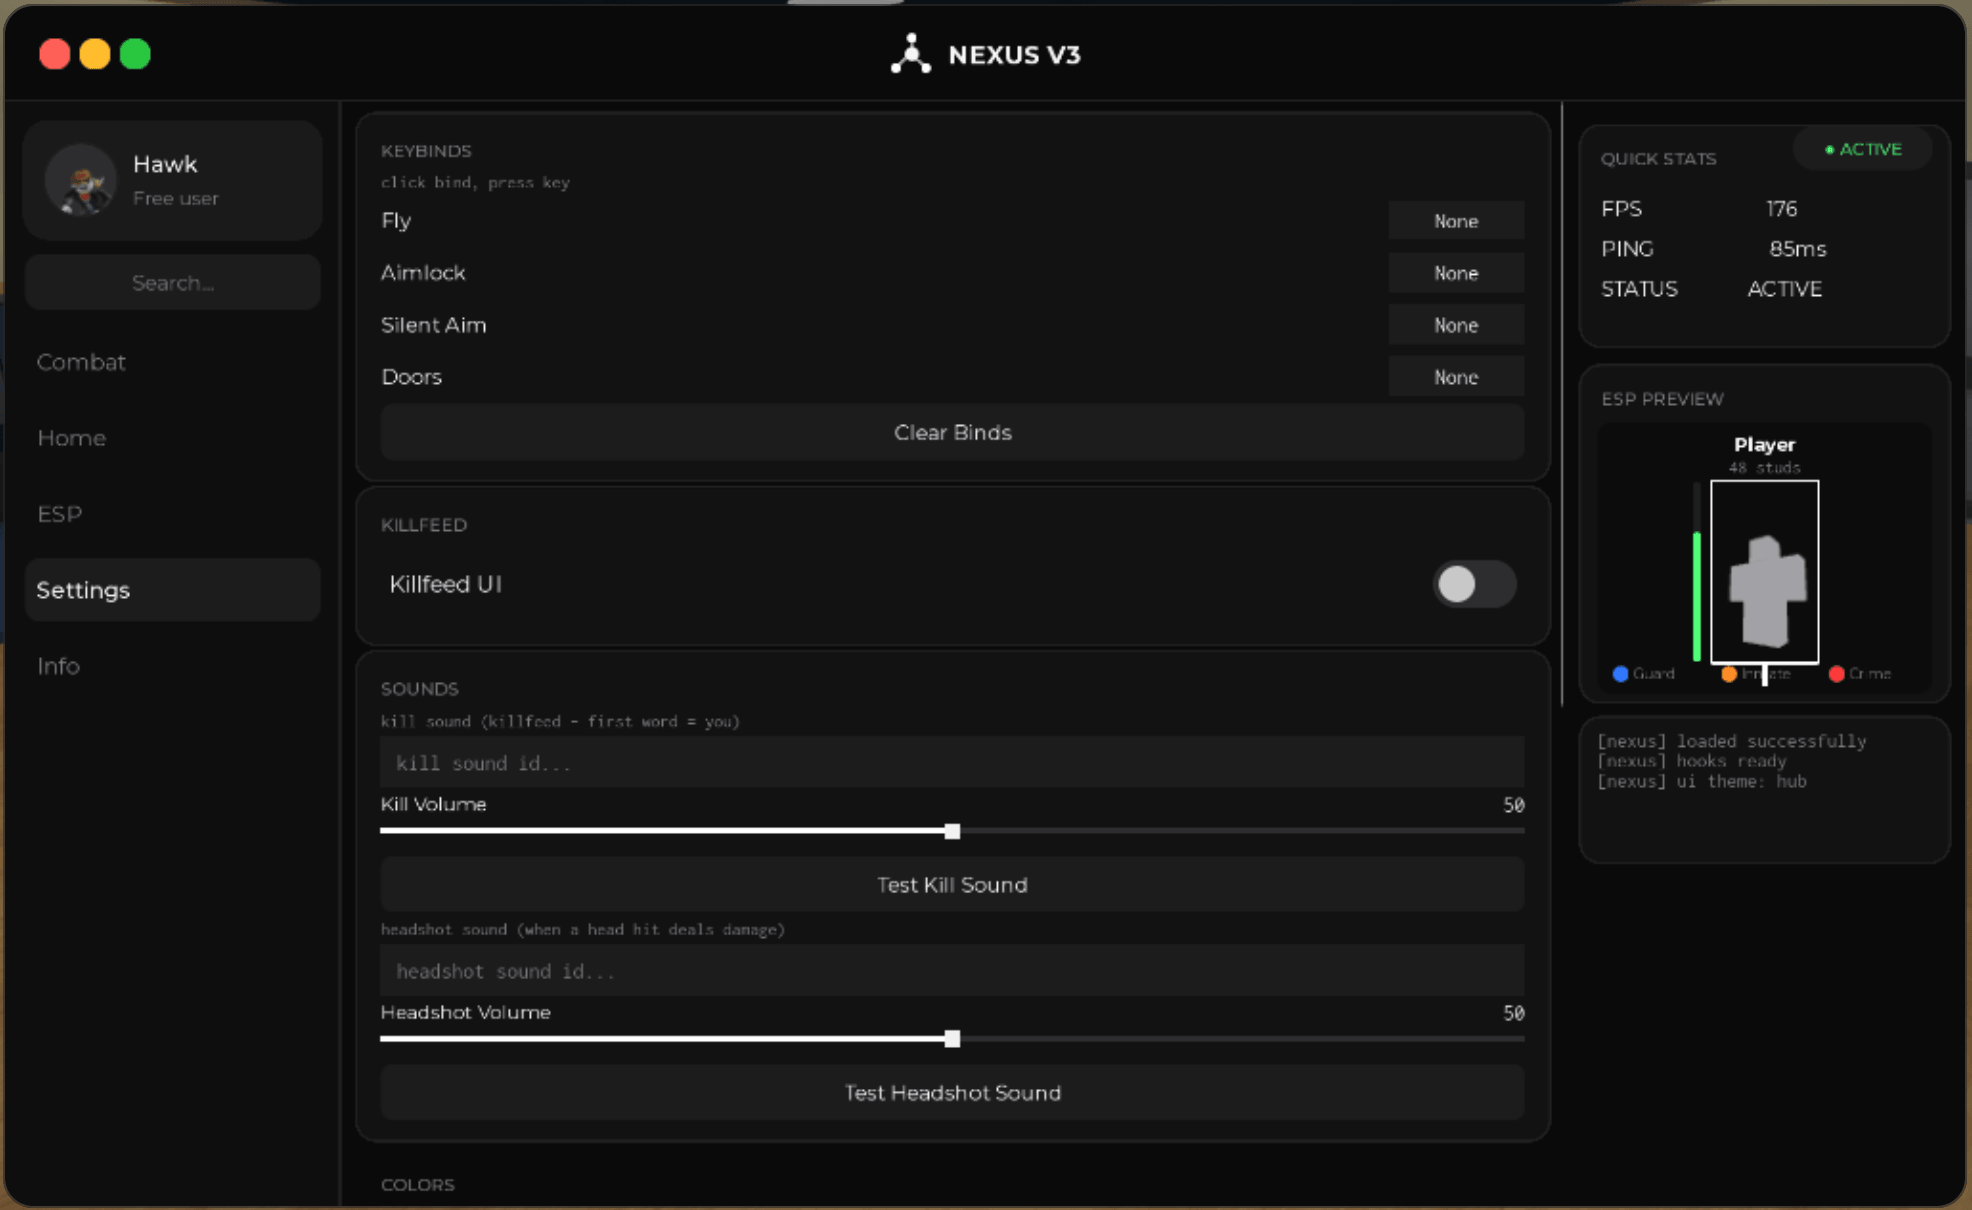1972x1210 pixels.
Task: Click the Kill Volume value 50
Action: [1513, 805]
